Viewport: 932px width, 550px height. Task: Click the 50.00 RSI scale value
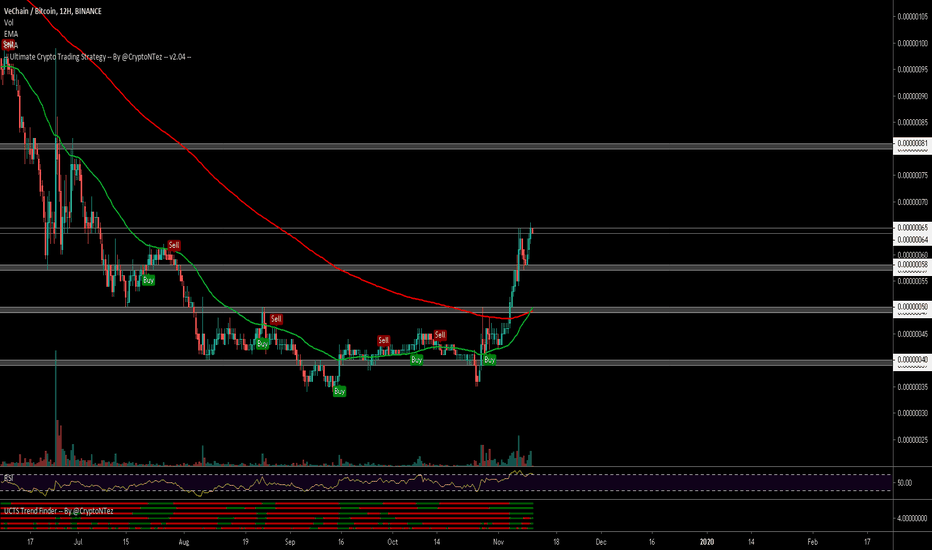click(x=905, y=483)
